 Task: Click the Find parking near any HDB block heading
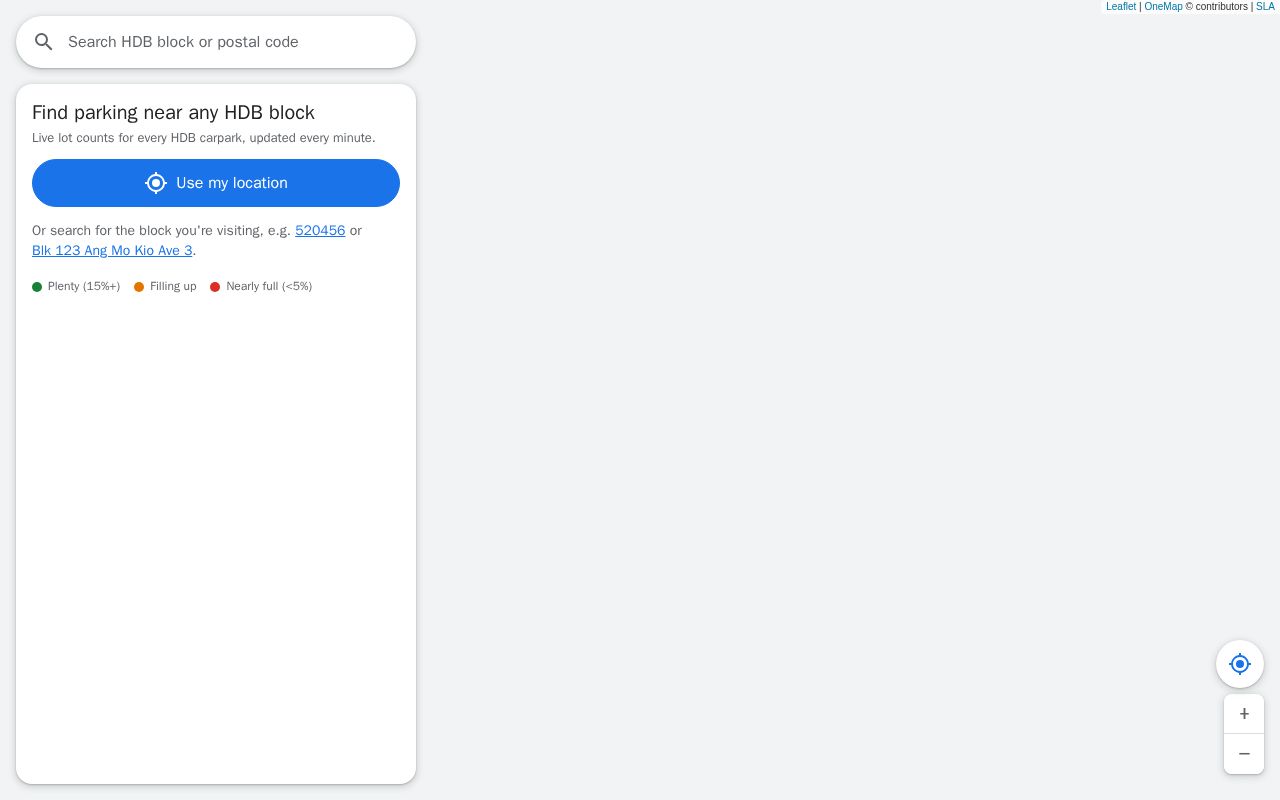173,112
